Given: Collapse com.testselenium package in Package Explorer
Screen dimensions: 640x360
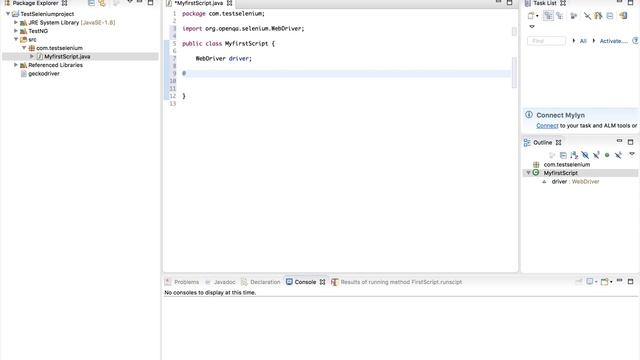Looking at the screenshot, I should pyautogui.click(x=24, y=48).
